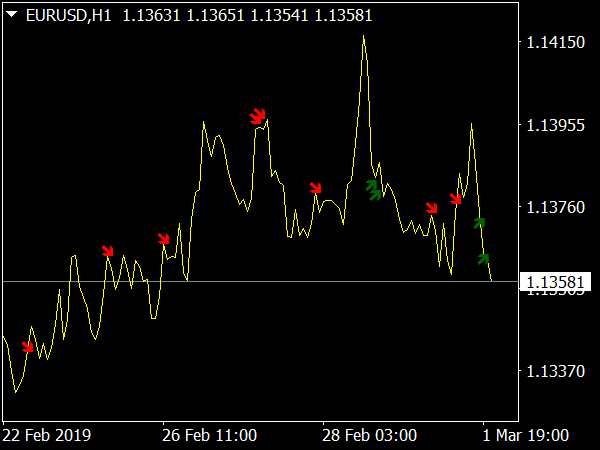600x450 pixels.
Task: Click the 1 Mar 19:00 time label
Action: click(525, 435)
